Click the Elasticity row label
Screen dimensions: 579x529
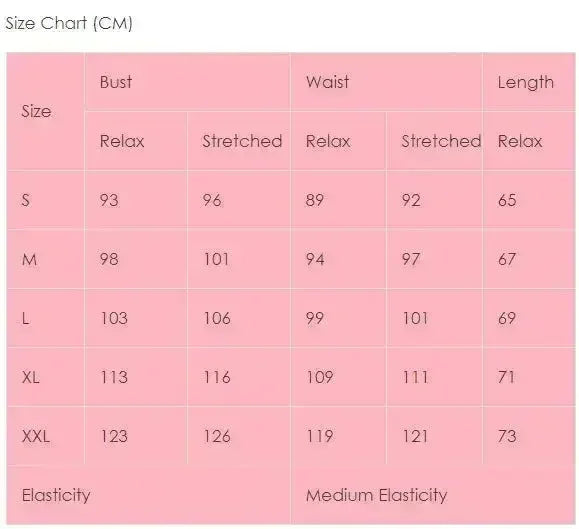point(56,495)
